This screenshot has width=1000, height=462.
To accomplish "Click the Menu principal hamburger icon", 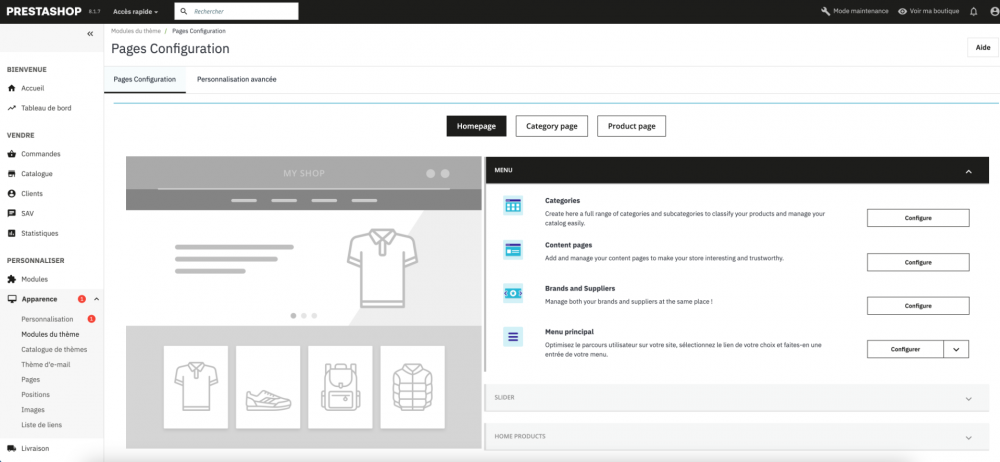I will point(513,336).
